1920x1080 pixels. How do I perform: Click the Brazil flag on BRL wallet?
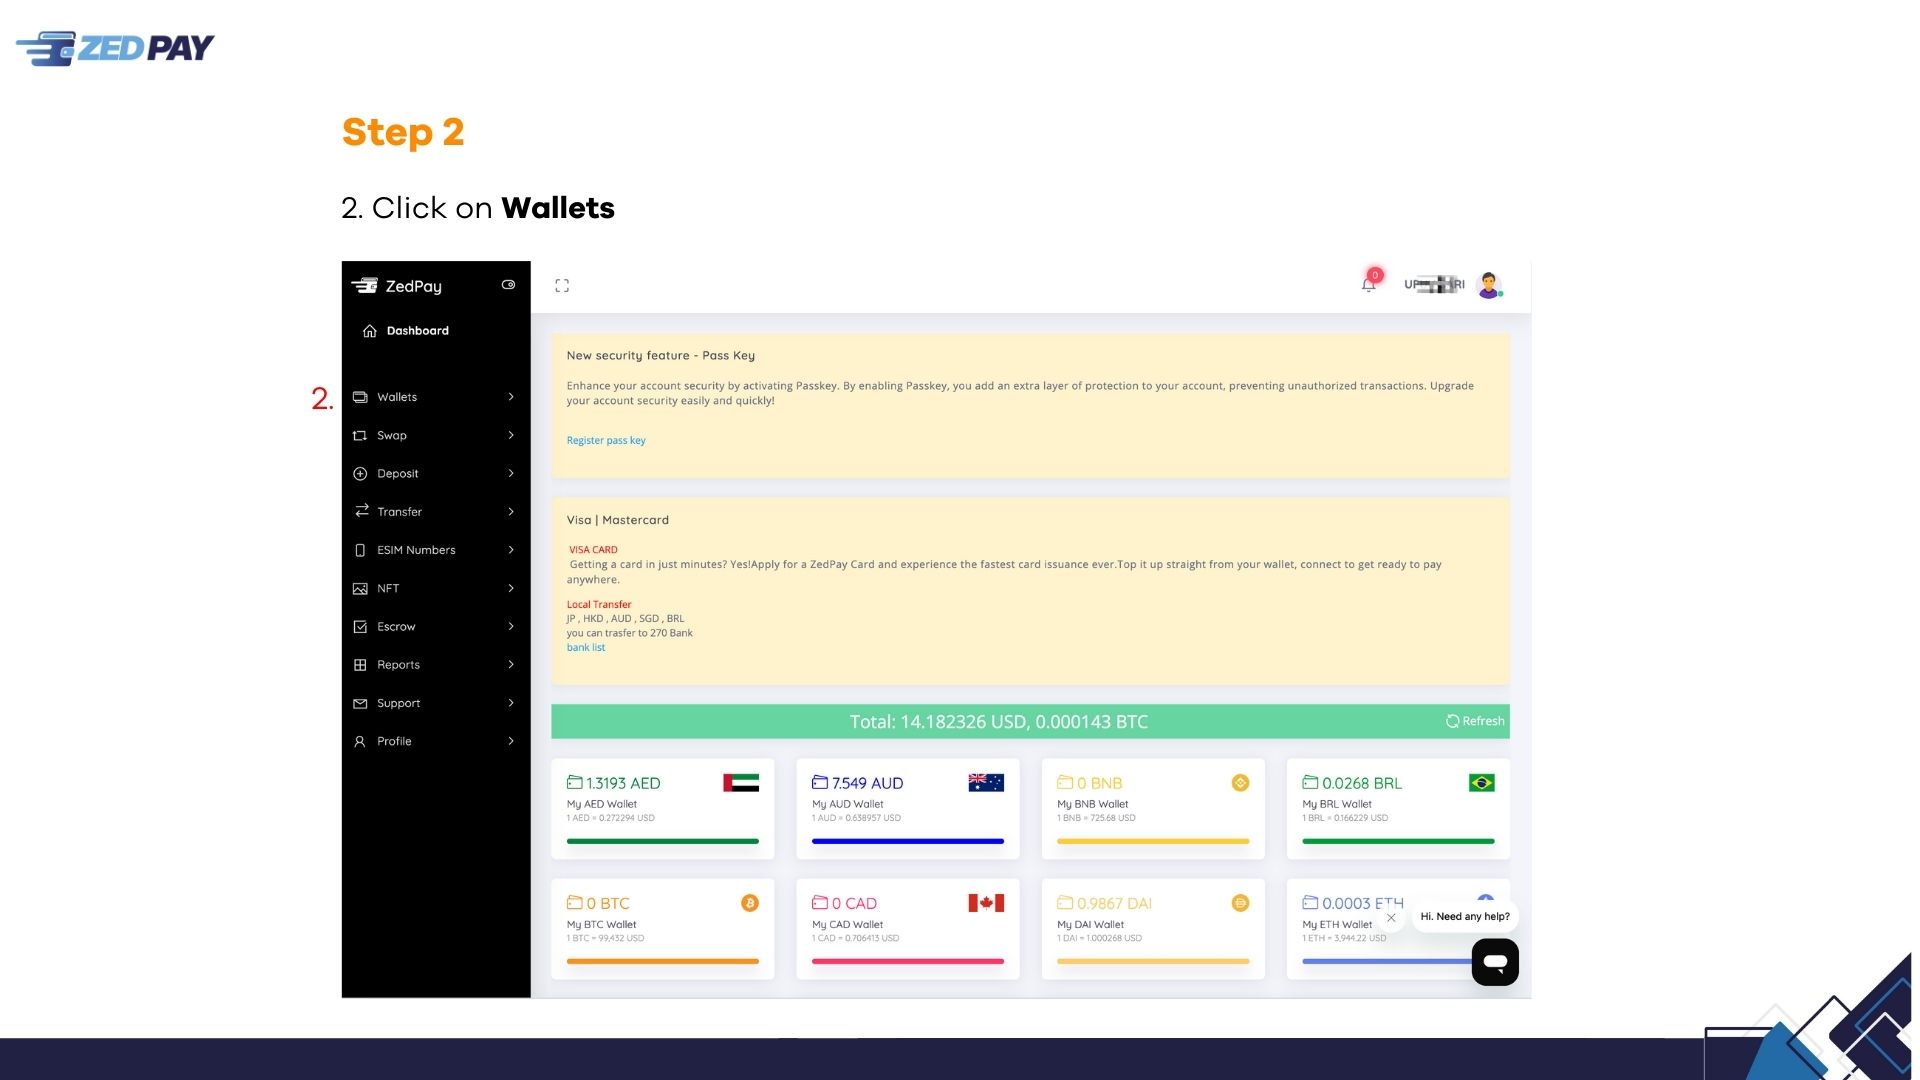[1481, 783]
